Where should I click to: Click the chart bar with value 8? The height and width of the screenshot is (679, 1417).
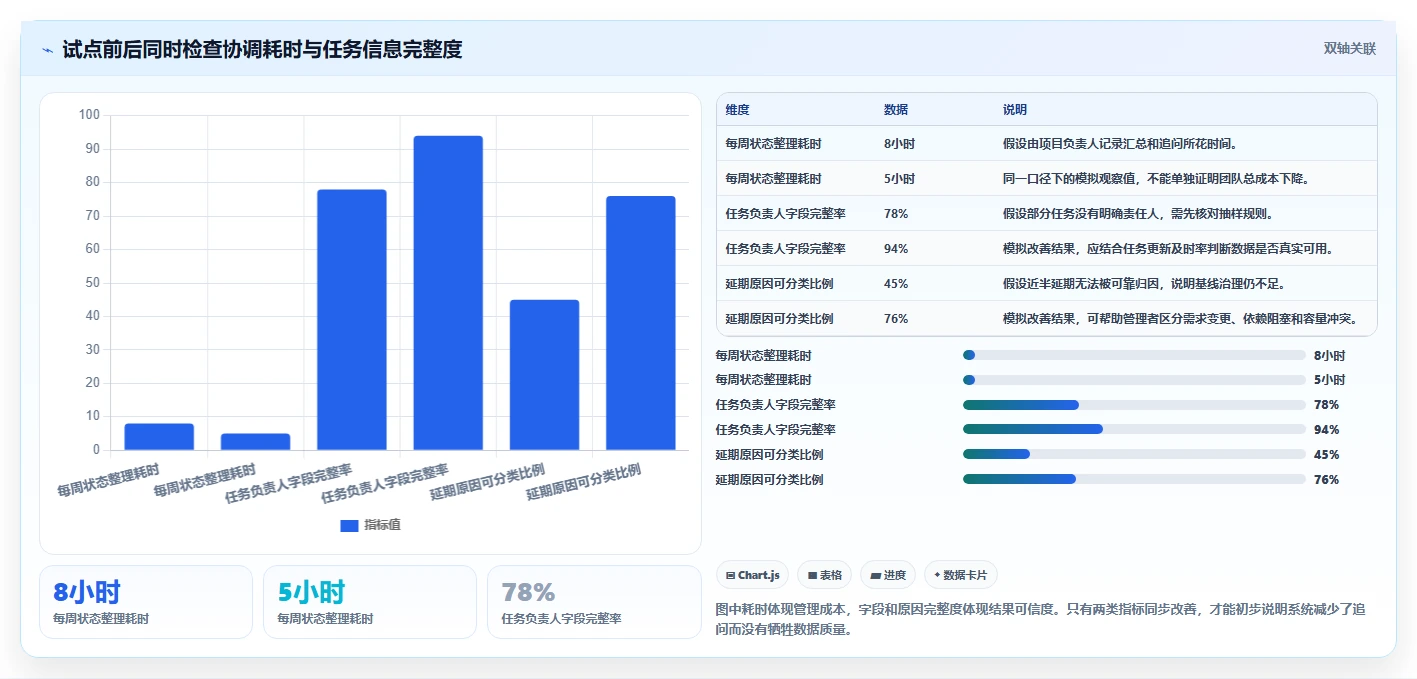[159, 437]
